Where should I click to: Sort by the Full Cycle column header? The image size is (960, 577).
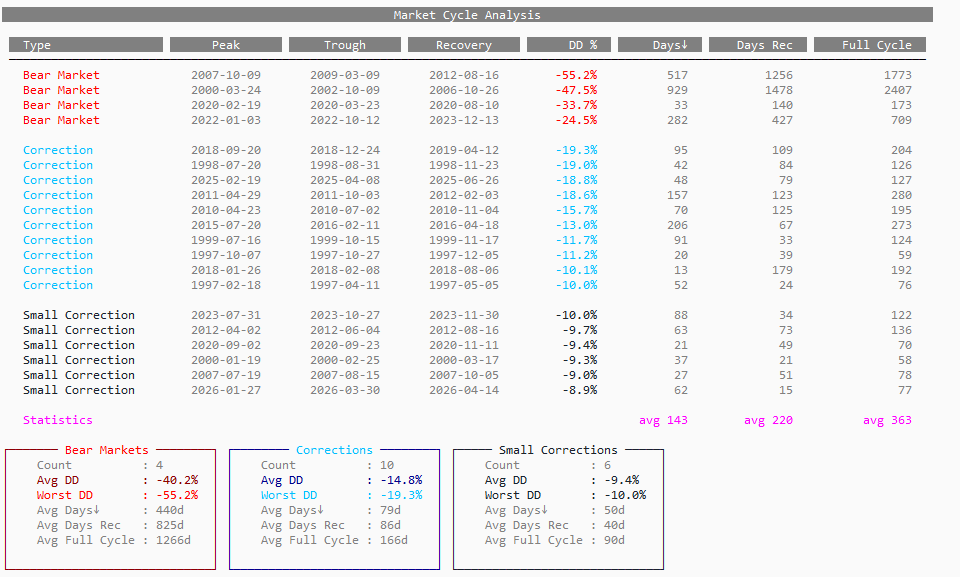click(869, 45)
